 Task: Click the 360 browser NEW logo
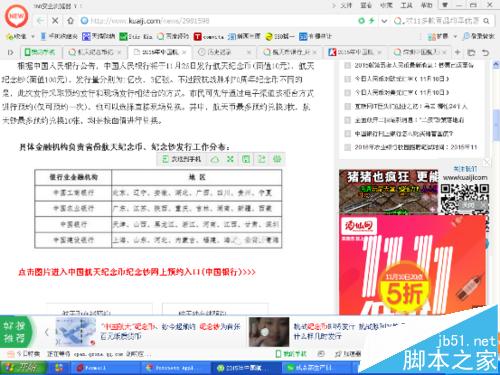pos(16,16)
